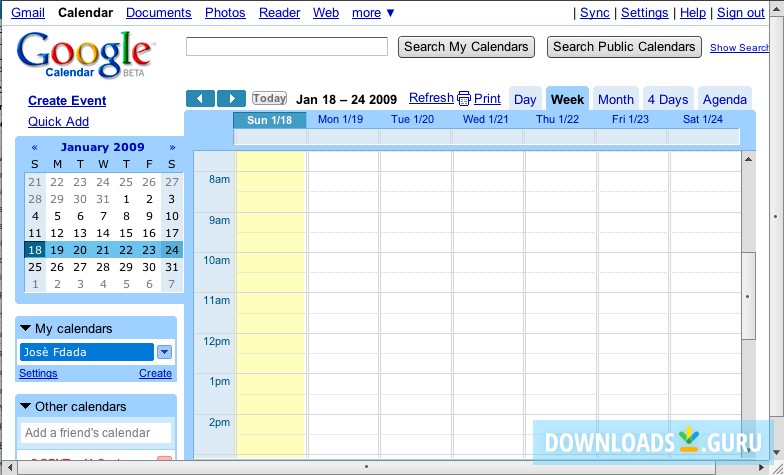784x475 pixels.
Task: Open Web link in top navigation
Action: pos(326,13)
